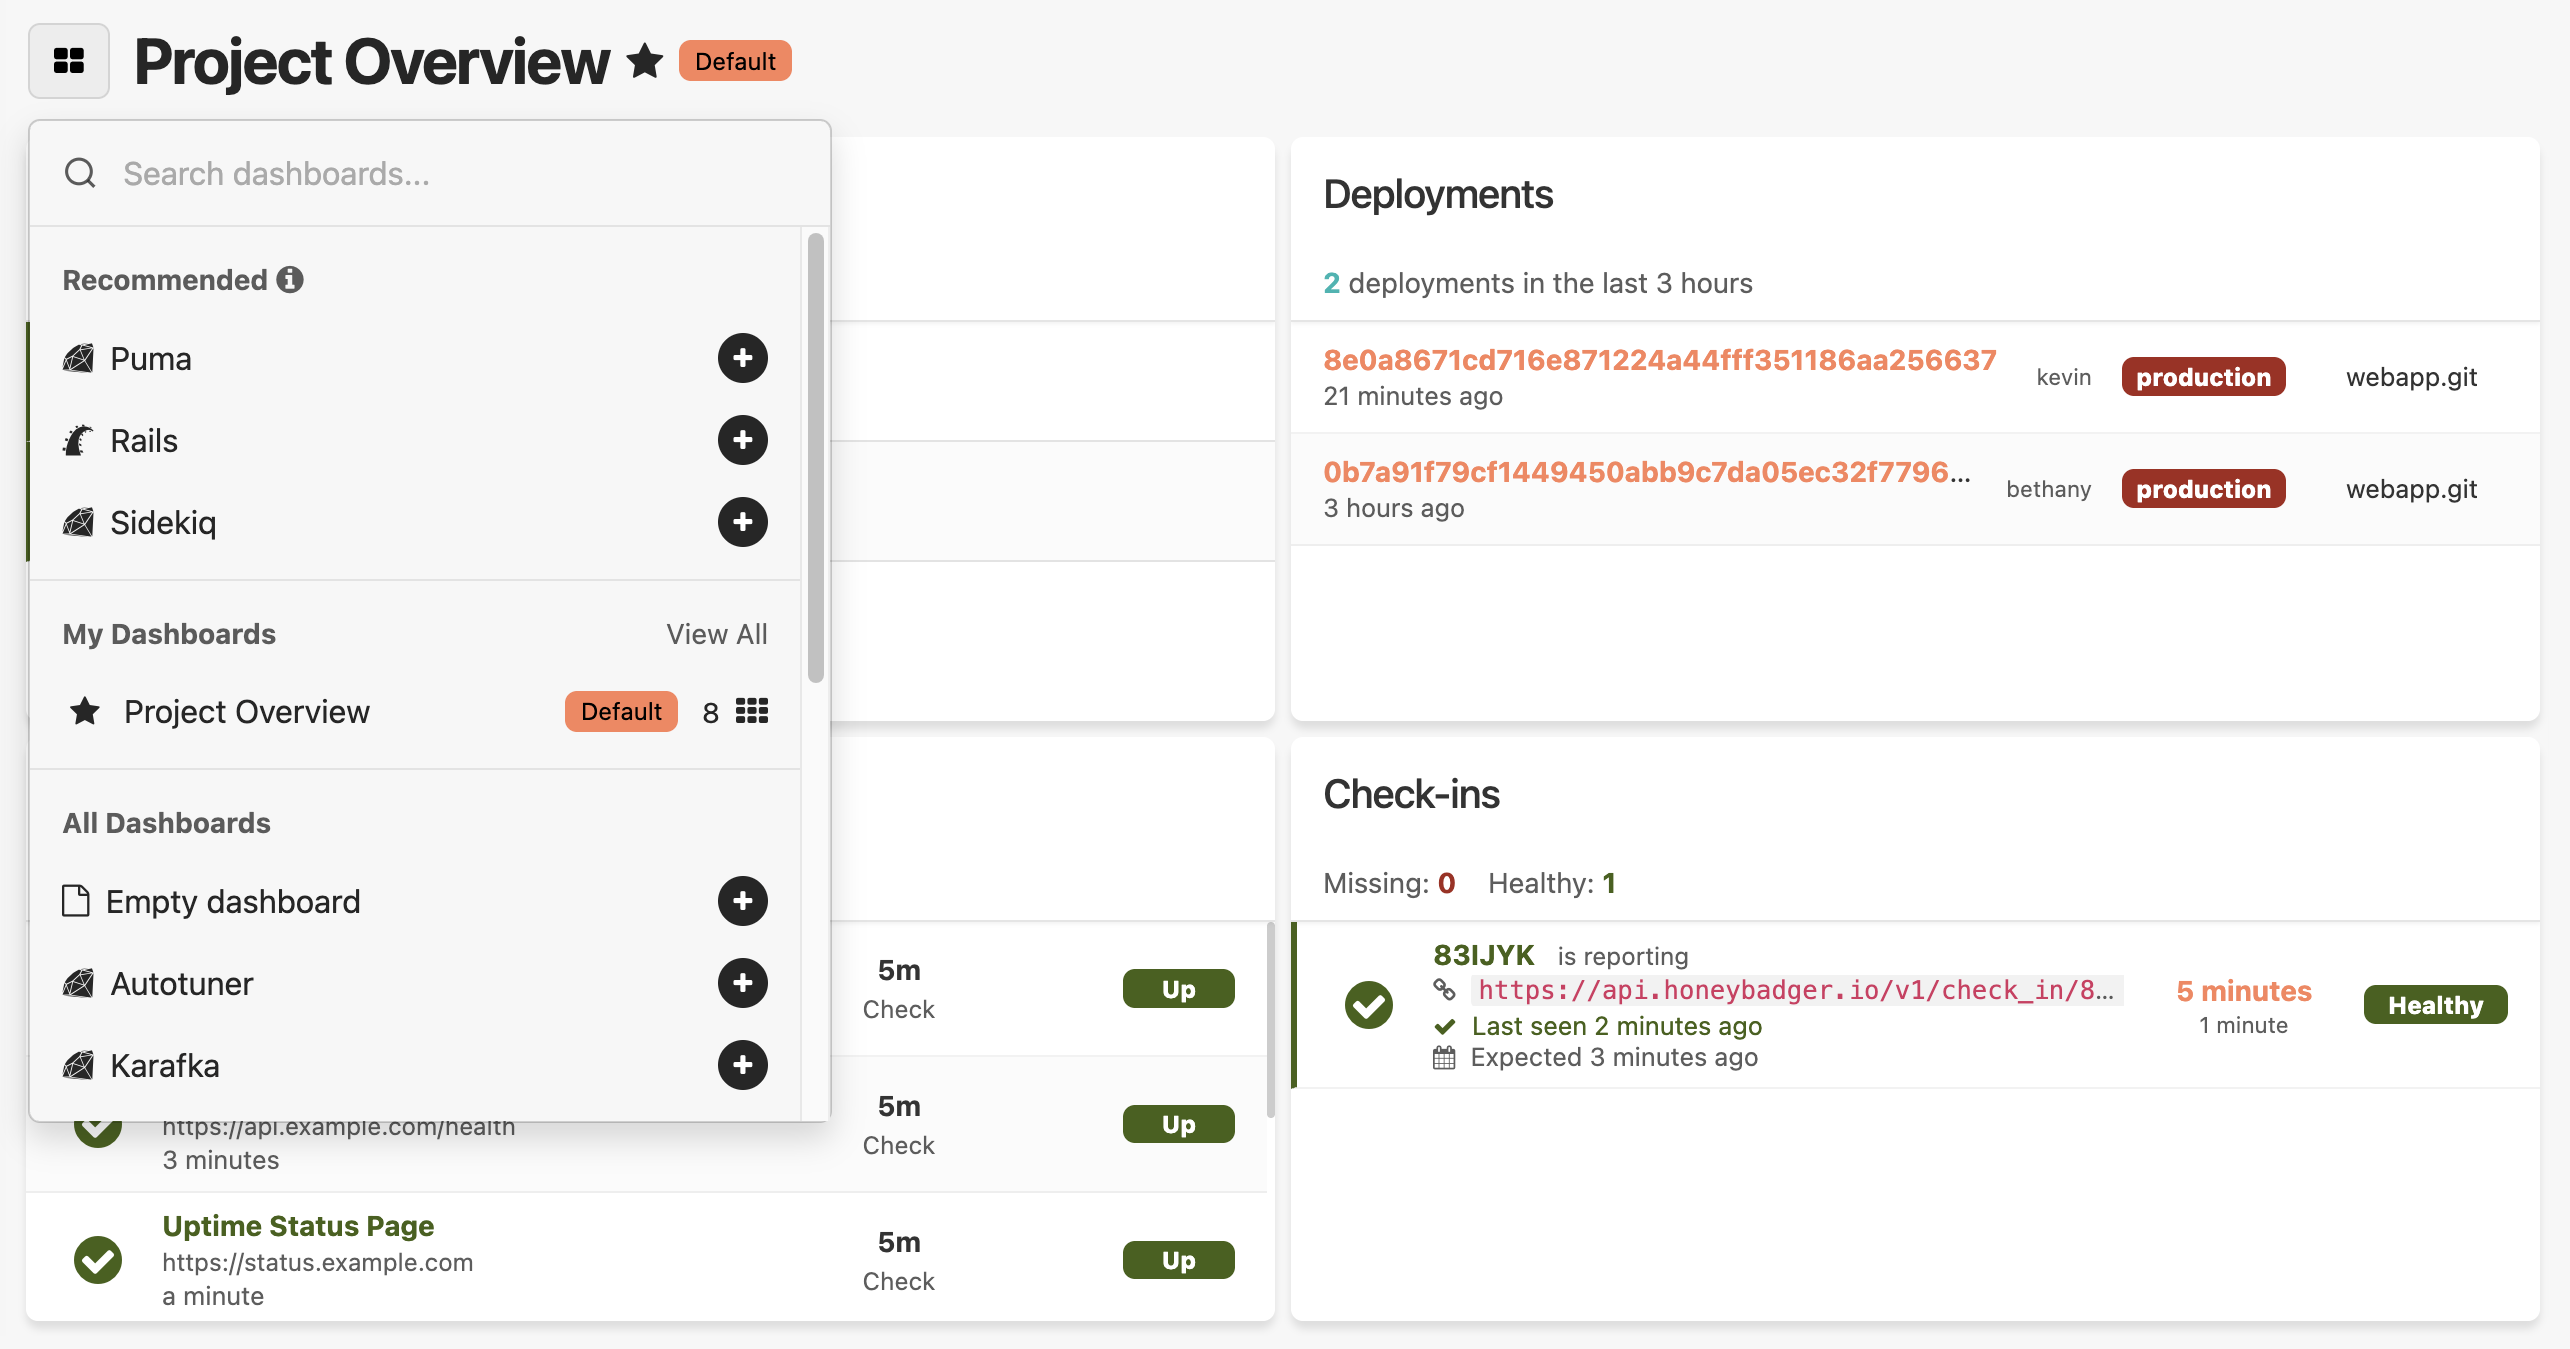The image size is (2570, 1349).
Task: Open the dashboard switcher grid icon
Action: click(68, 61)
